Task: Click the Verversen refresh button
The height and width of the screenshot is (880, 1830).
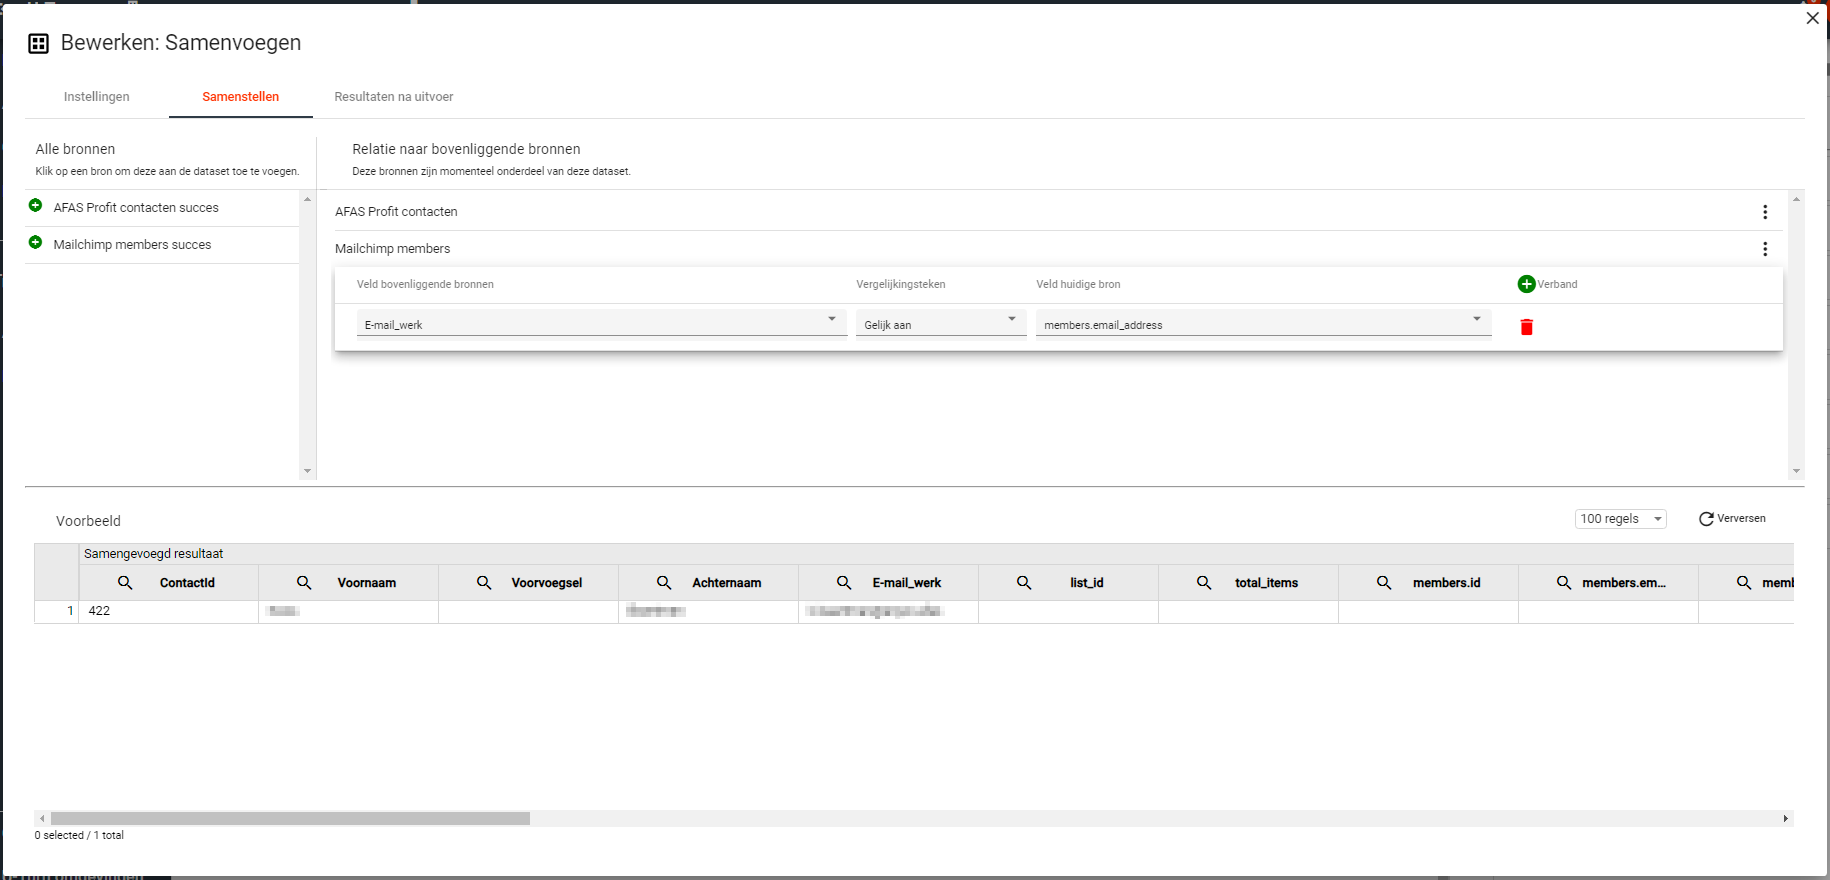Action: [x=1732, y=519]
